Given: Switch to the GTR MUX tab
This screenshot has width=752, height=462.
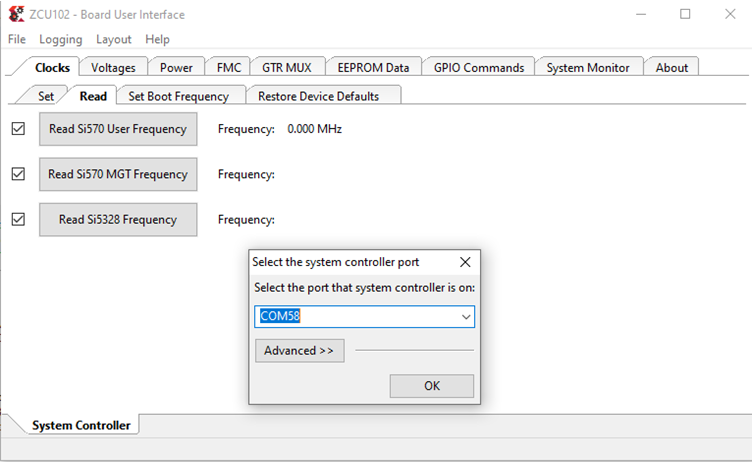Looking at the screenshot, I should (286, 67).
